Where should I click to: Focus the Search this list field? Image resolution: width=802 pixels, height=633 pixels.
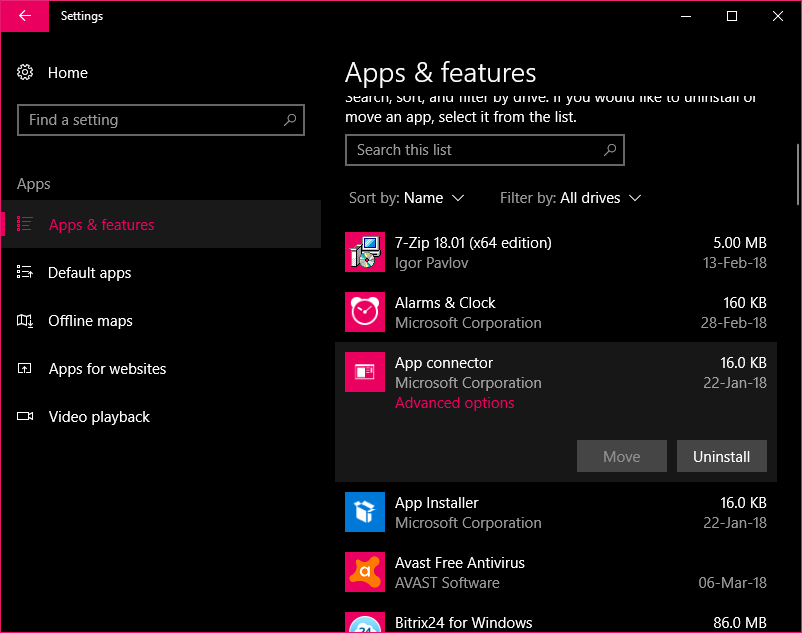pyautogui.click(x=484, y=150)
